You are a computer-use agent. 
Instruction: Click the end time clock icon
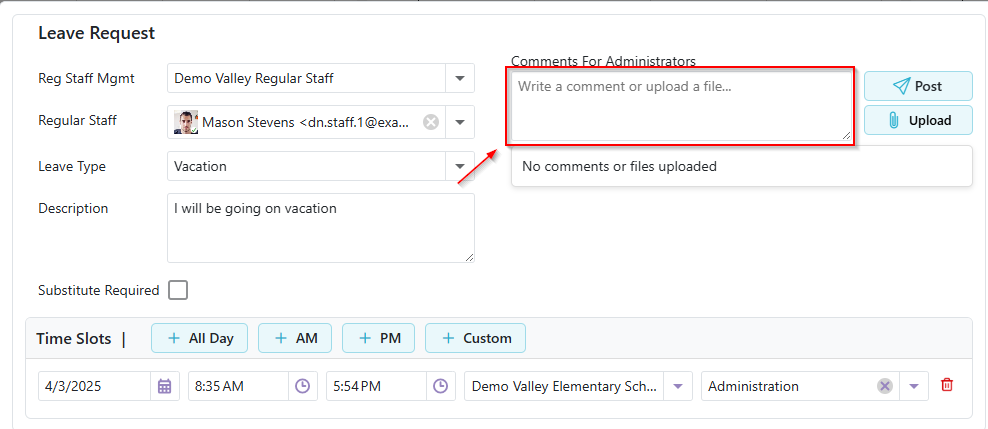pos(440,386)
